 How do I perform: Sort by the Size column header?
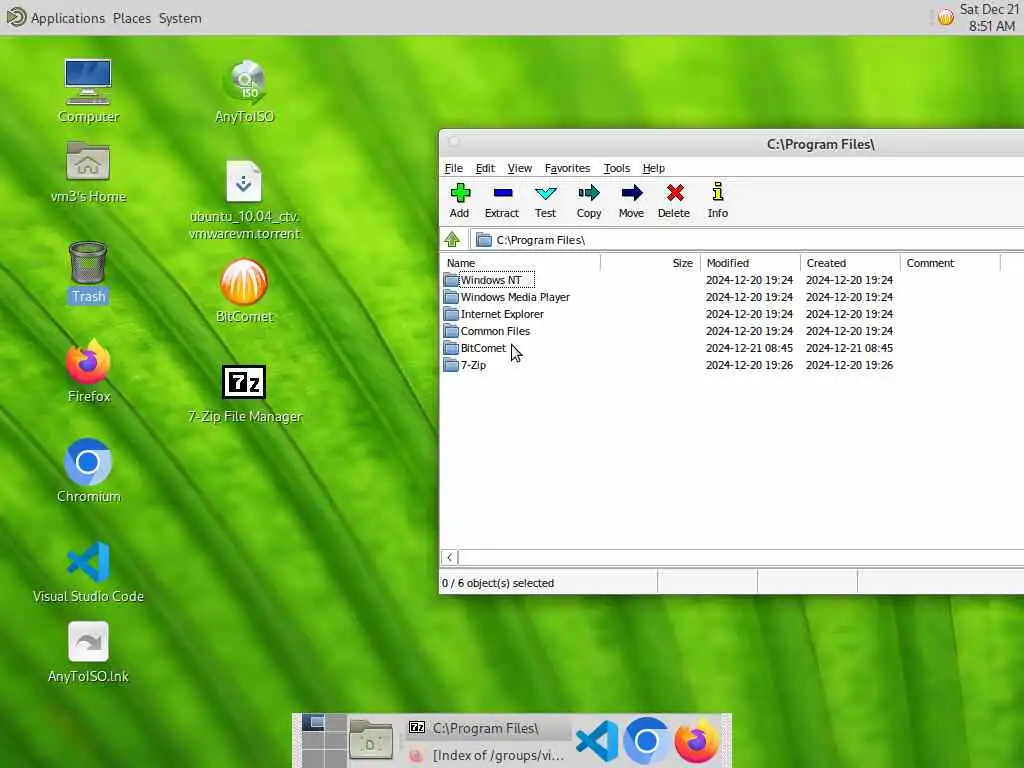[x=650, y=263]
